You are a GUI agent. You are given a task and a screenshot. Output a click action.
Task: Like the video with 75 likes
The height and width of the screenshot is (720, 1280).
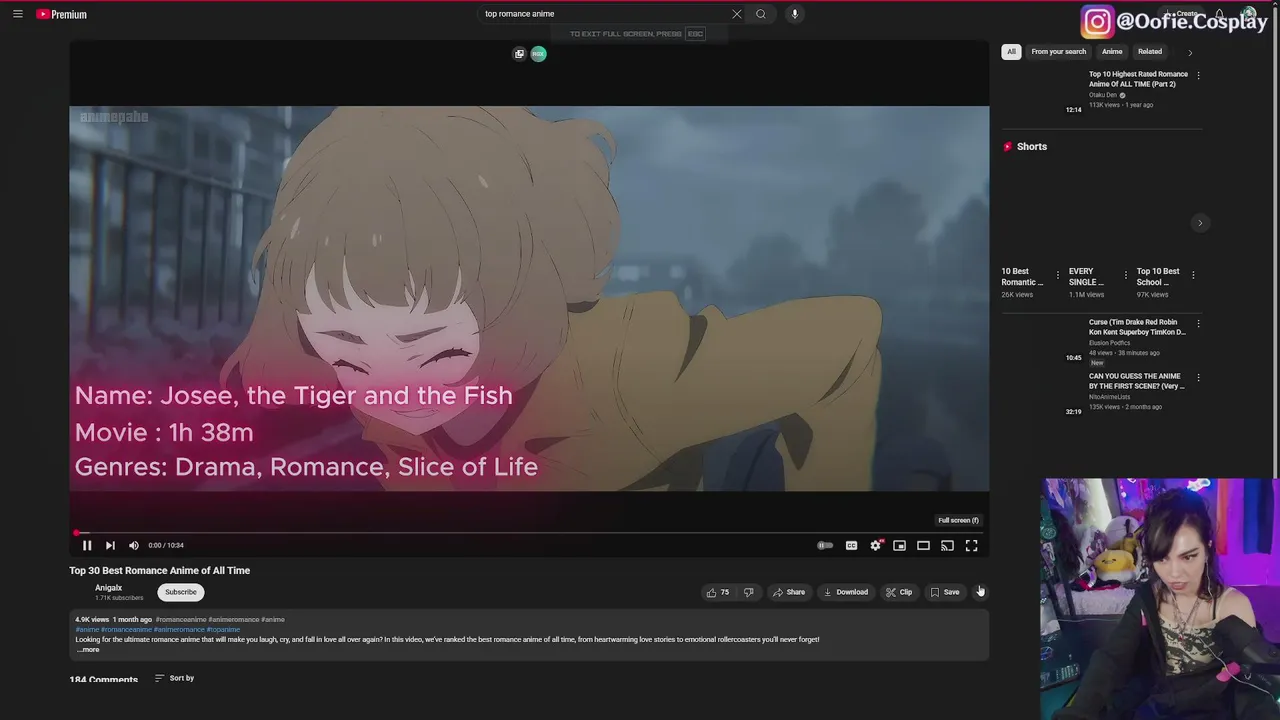point(718,592)
